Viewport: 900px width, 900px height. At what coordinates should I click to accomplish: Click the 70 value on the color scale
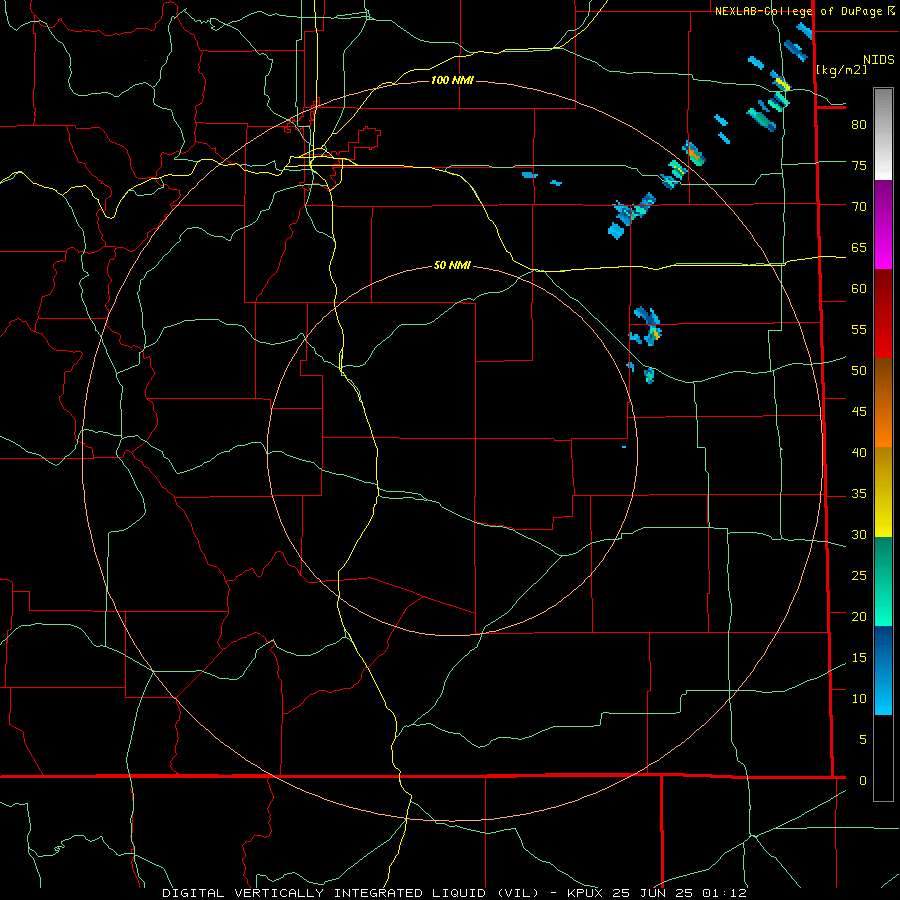pos(859,207)
